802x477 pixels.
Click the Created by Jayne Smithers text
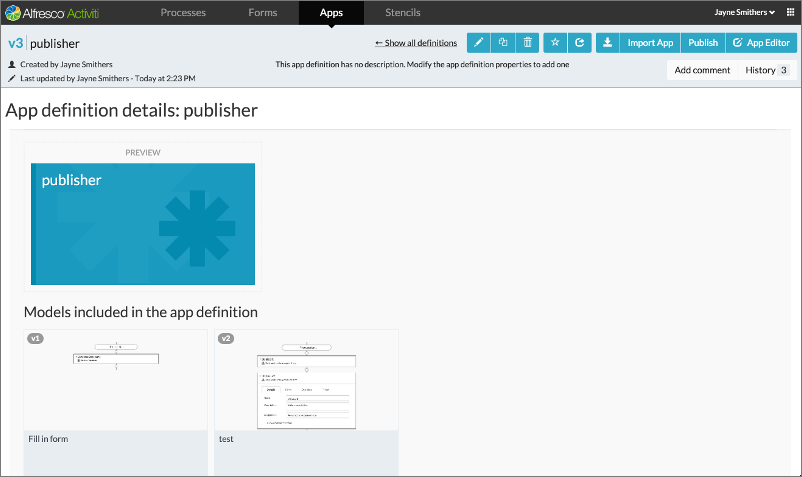(66, 64)
